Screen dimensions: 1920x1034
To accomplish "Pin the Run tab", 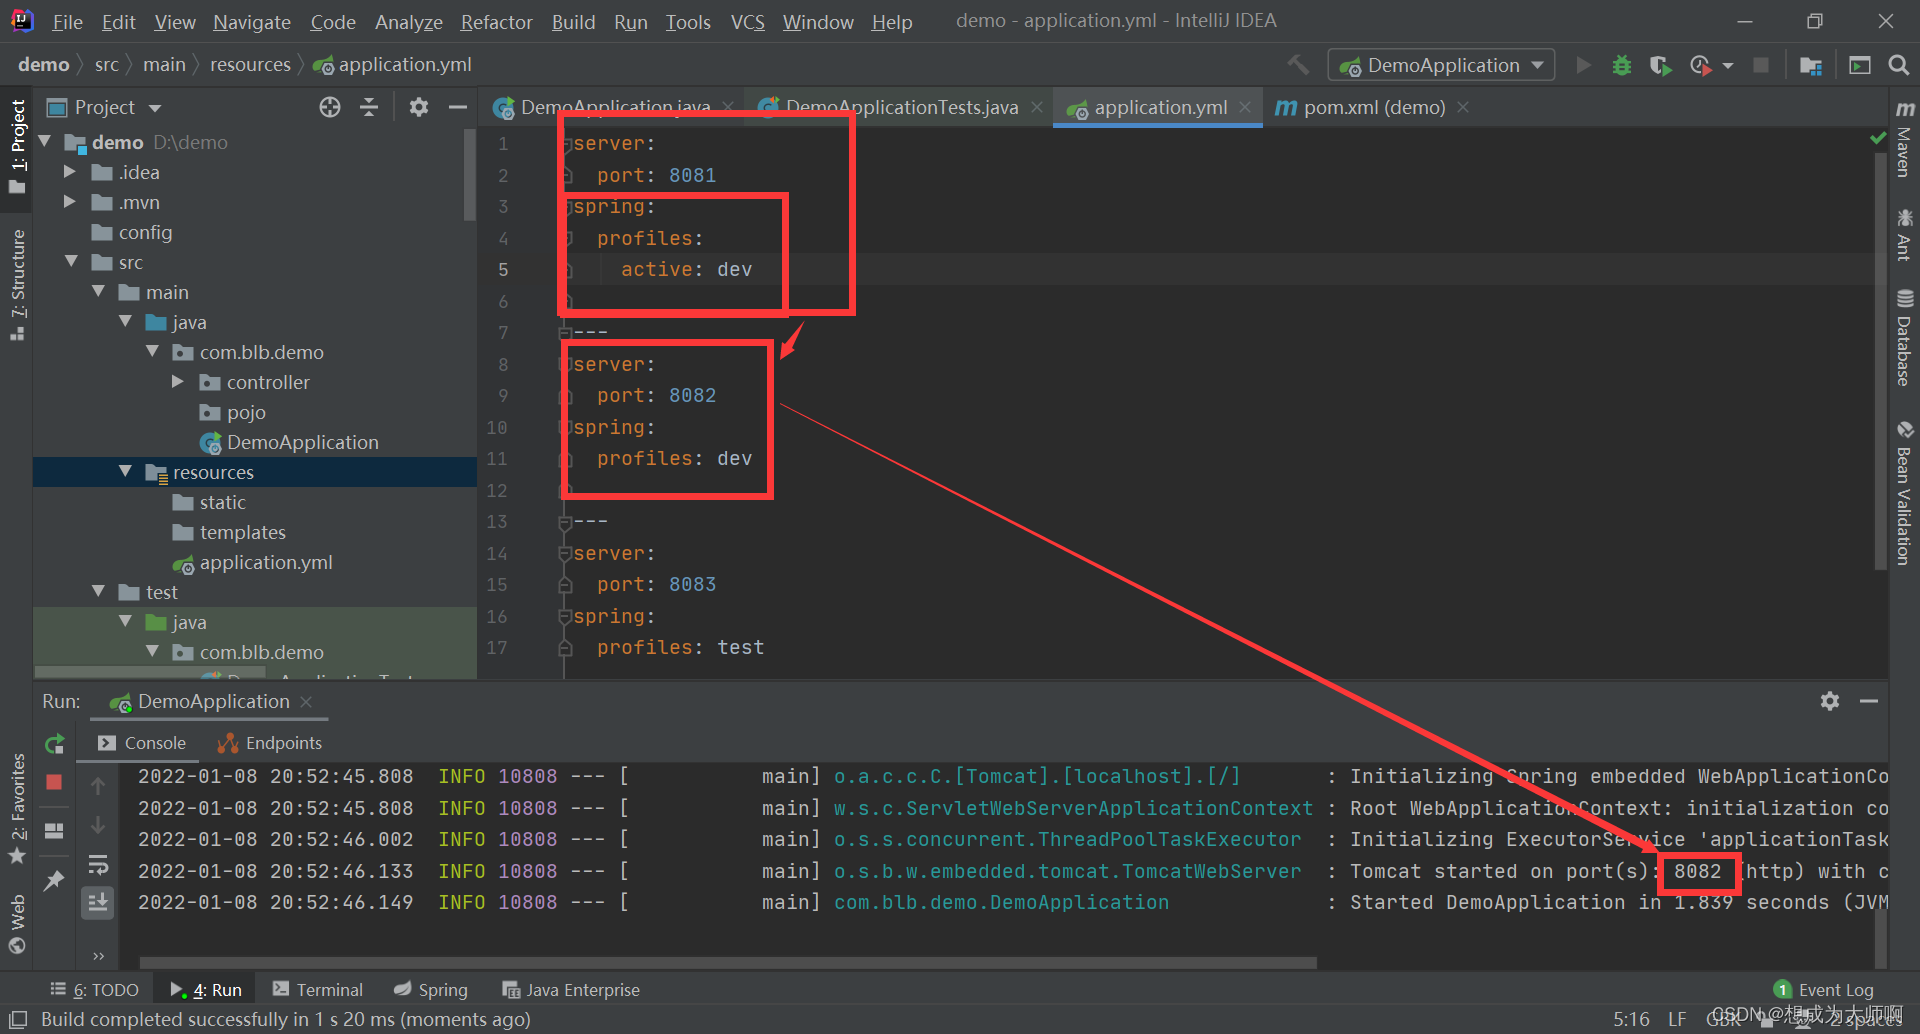I will pos(55,880).
